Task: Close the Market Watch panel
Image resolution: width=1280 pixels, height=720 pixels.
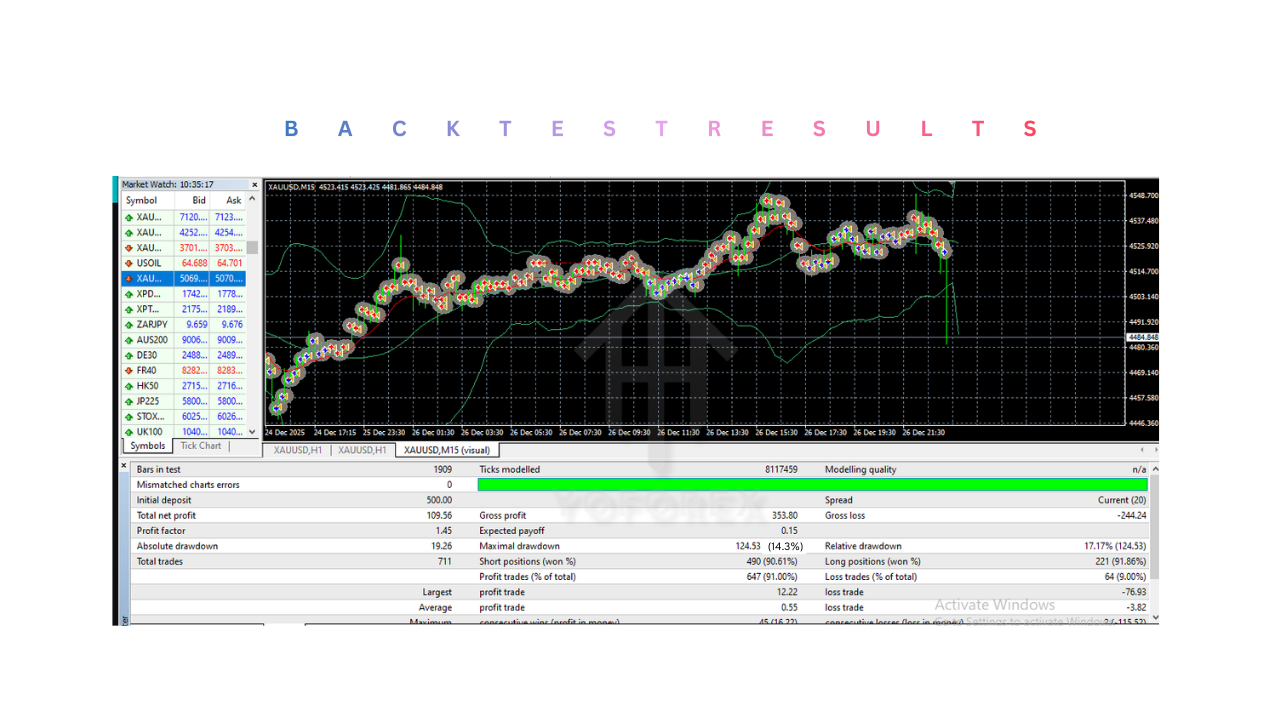Action: 254,185
